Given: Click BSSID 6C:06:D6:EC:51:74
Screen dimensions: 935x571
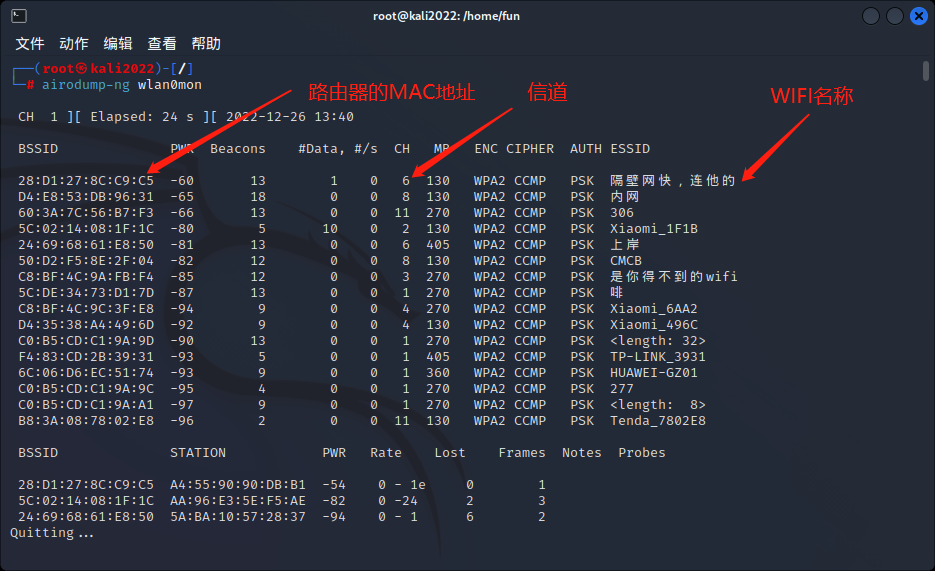Looking at the screenshot, I should (86, 373).
